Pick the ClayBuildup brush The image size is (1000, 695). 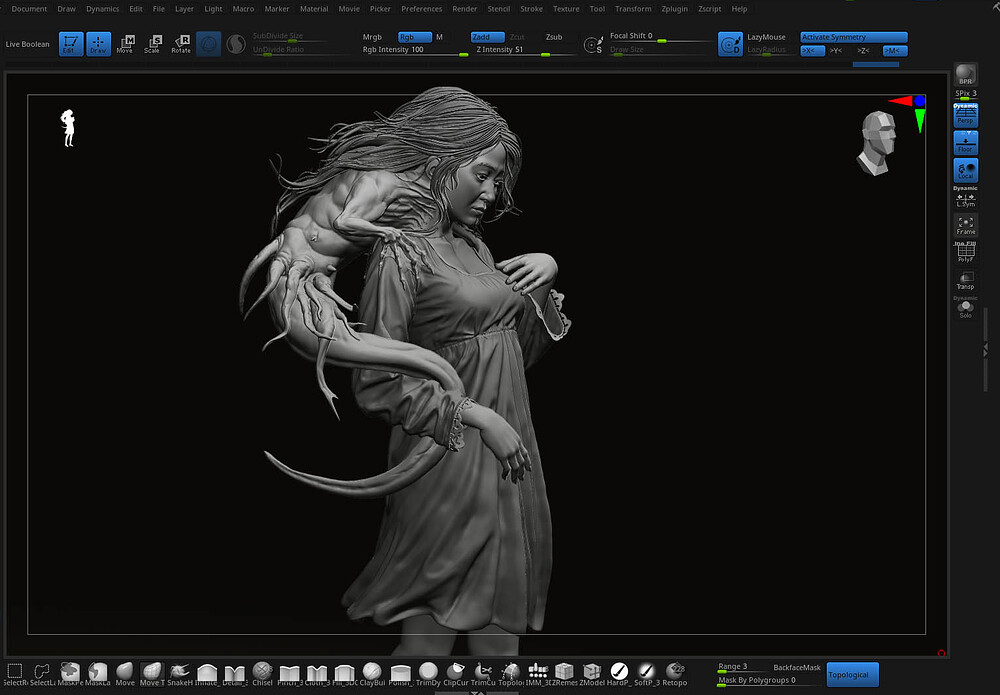pyautogui.click(x=371, y=672)
